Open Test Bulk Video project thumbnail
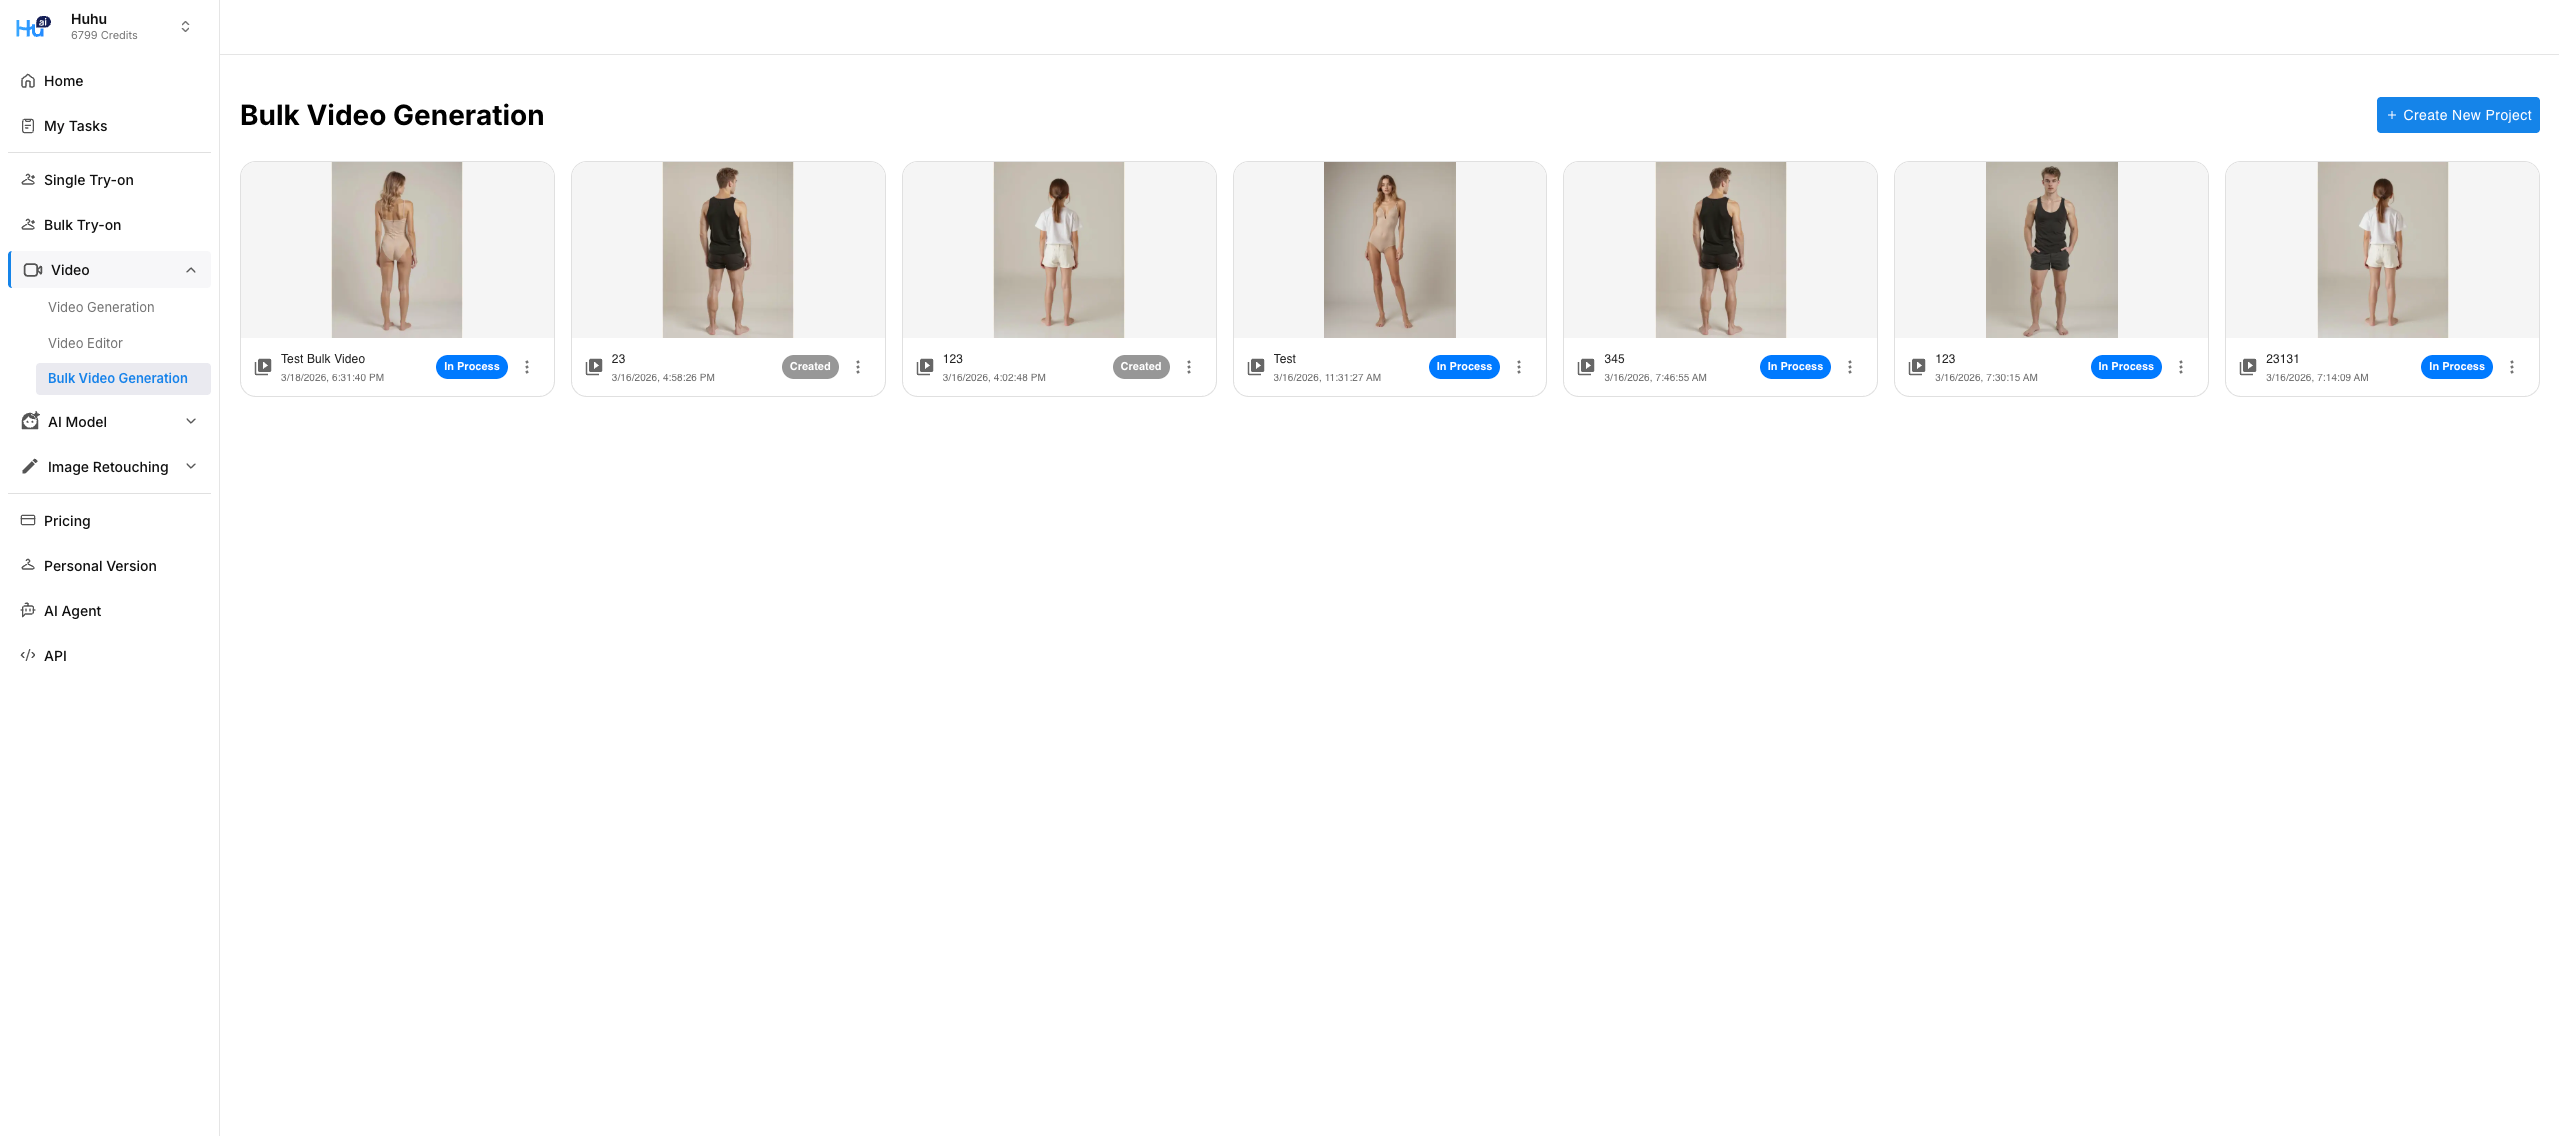This screenshot has height=1136, width=2559. click(x=397, y=250)
